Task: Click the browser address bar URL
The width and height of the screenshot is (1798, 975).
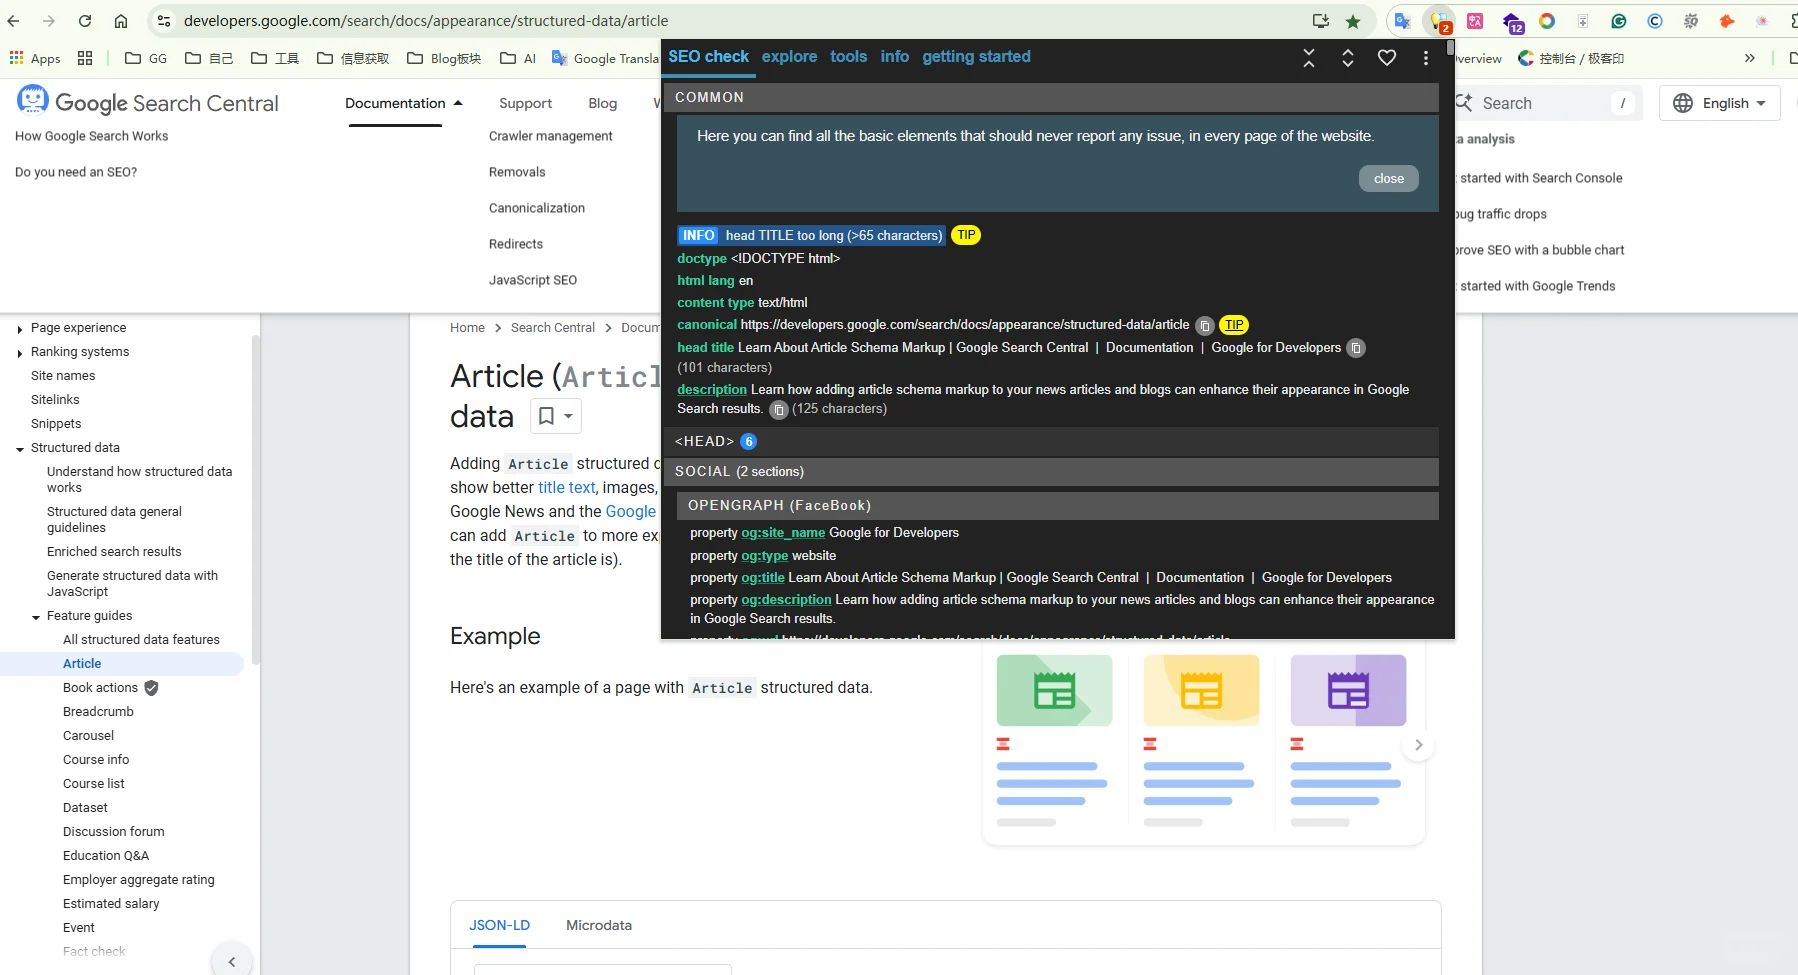Action: pos(426,21)
